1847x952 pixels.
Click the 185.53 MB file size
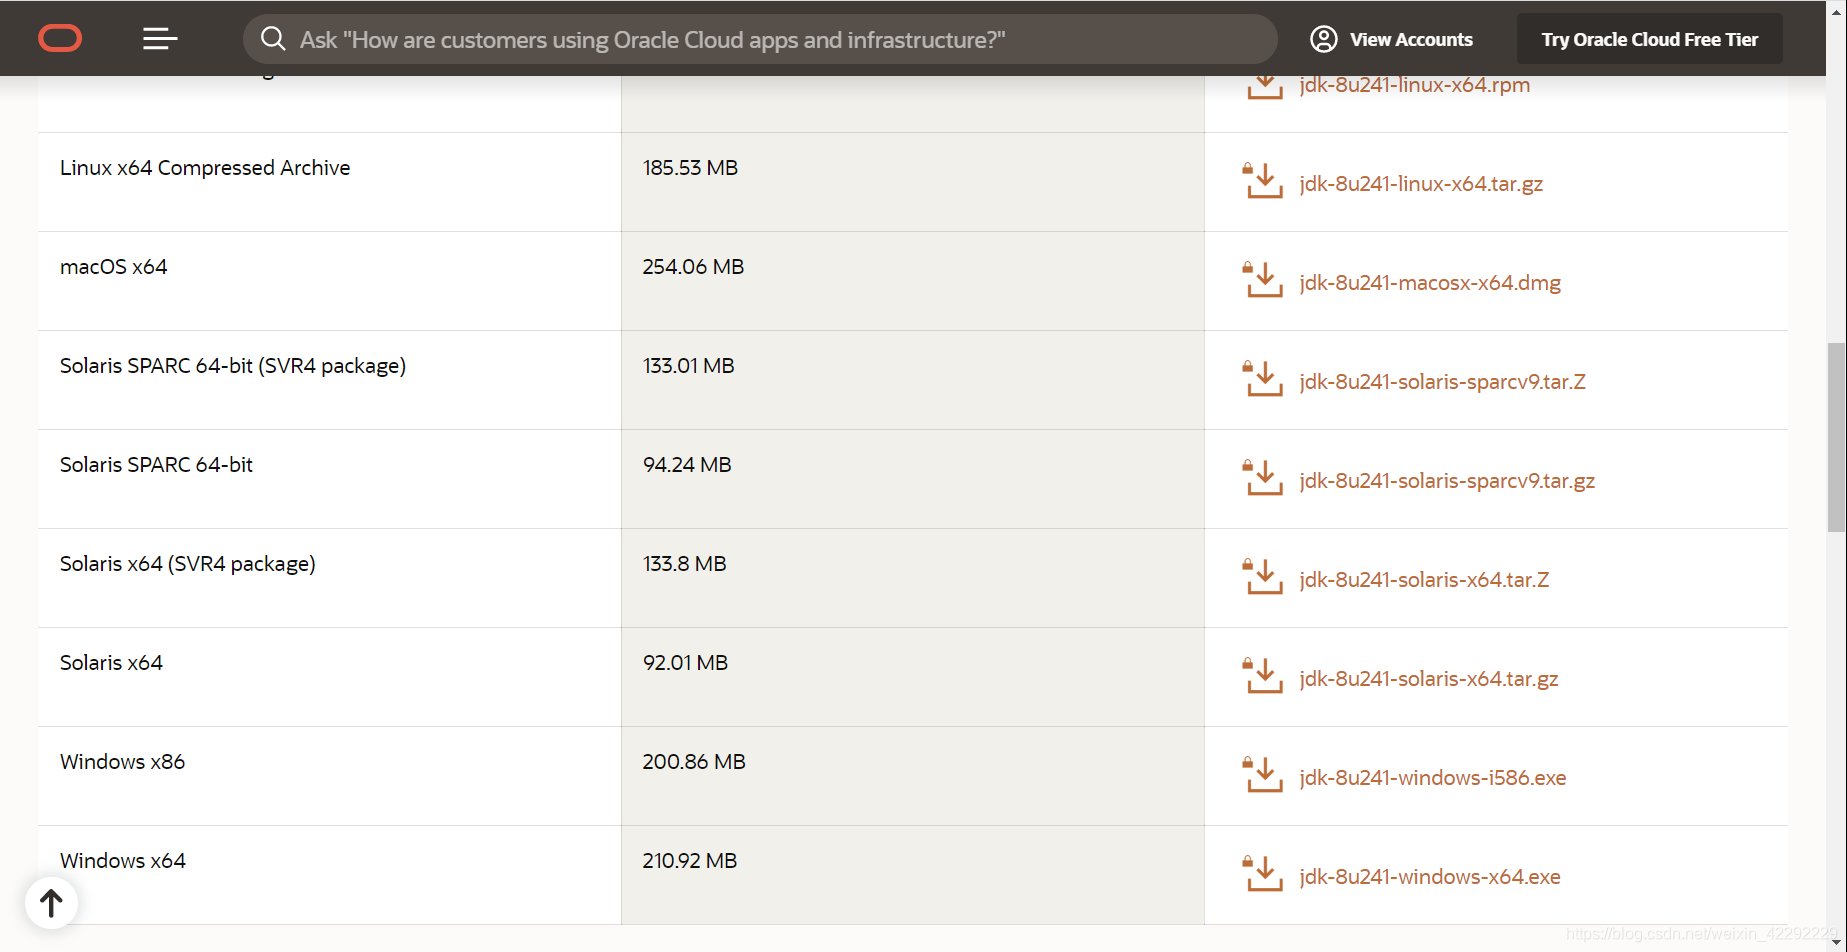pos(690,168)
